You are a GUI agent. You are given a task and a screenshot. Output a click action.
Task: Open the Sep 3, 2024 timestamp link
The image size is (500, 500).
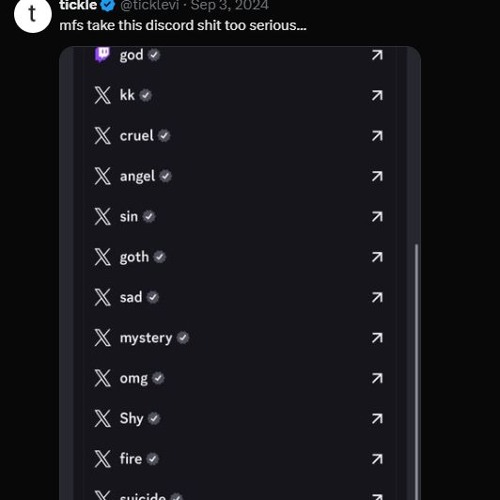[x=230, y=5]
